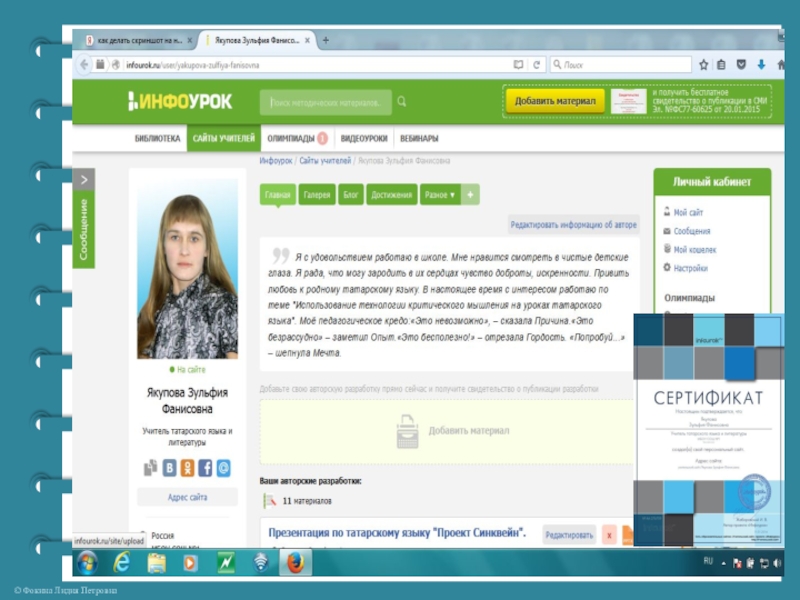The width and height of the screenshot is (800, 600).
Task: Open Сообщения link in Личный кабинет
Action: pos(692,231)
